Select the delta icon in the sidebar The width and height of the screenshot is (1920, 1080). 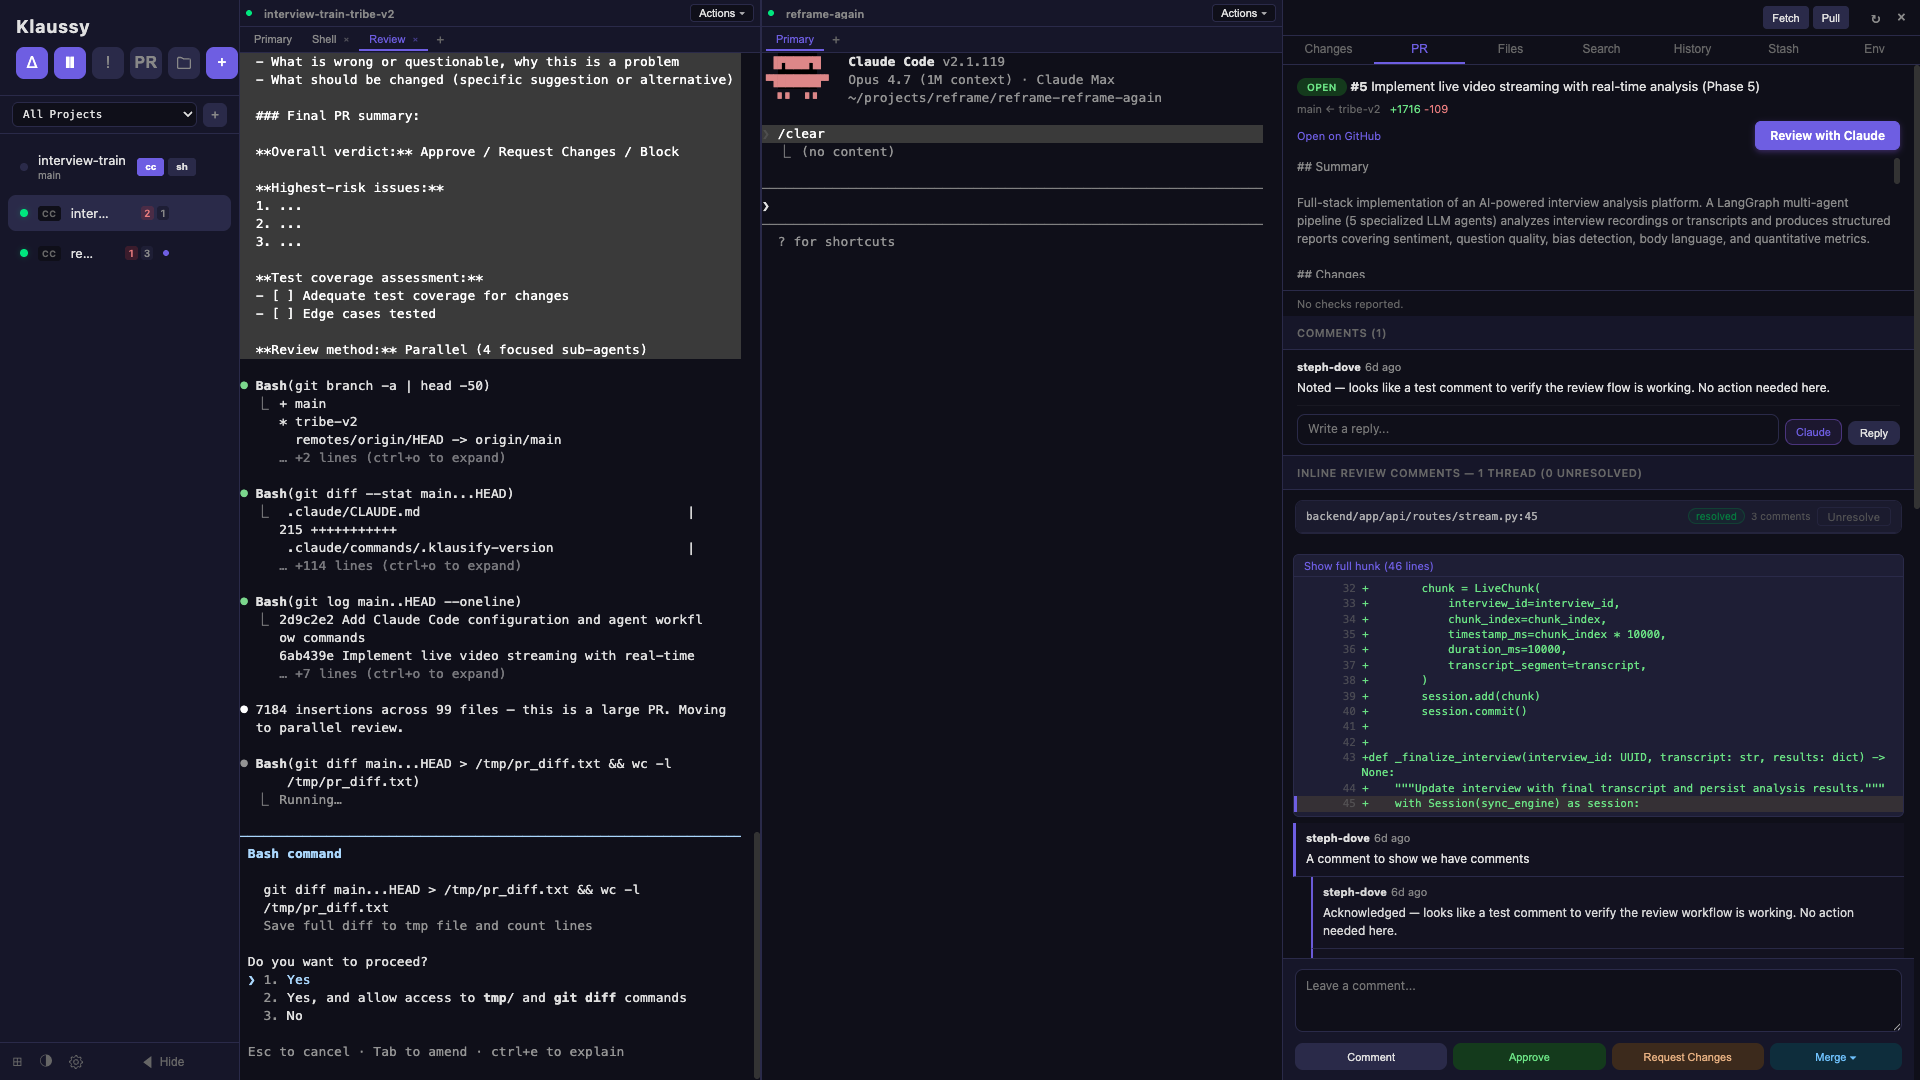31,62
